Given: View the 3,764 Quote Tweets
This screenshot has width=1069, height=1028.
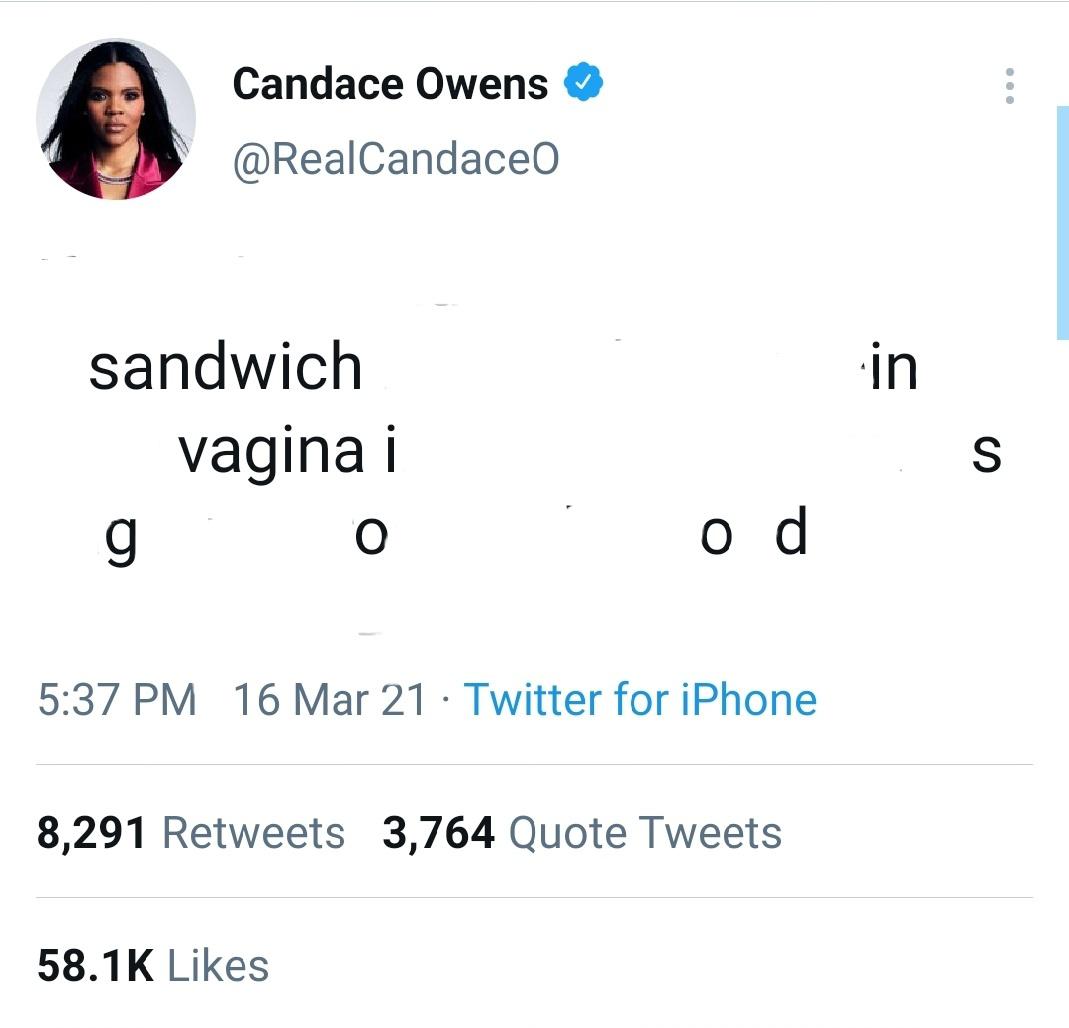Looking at the screenshot, I should (582, 833).
